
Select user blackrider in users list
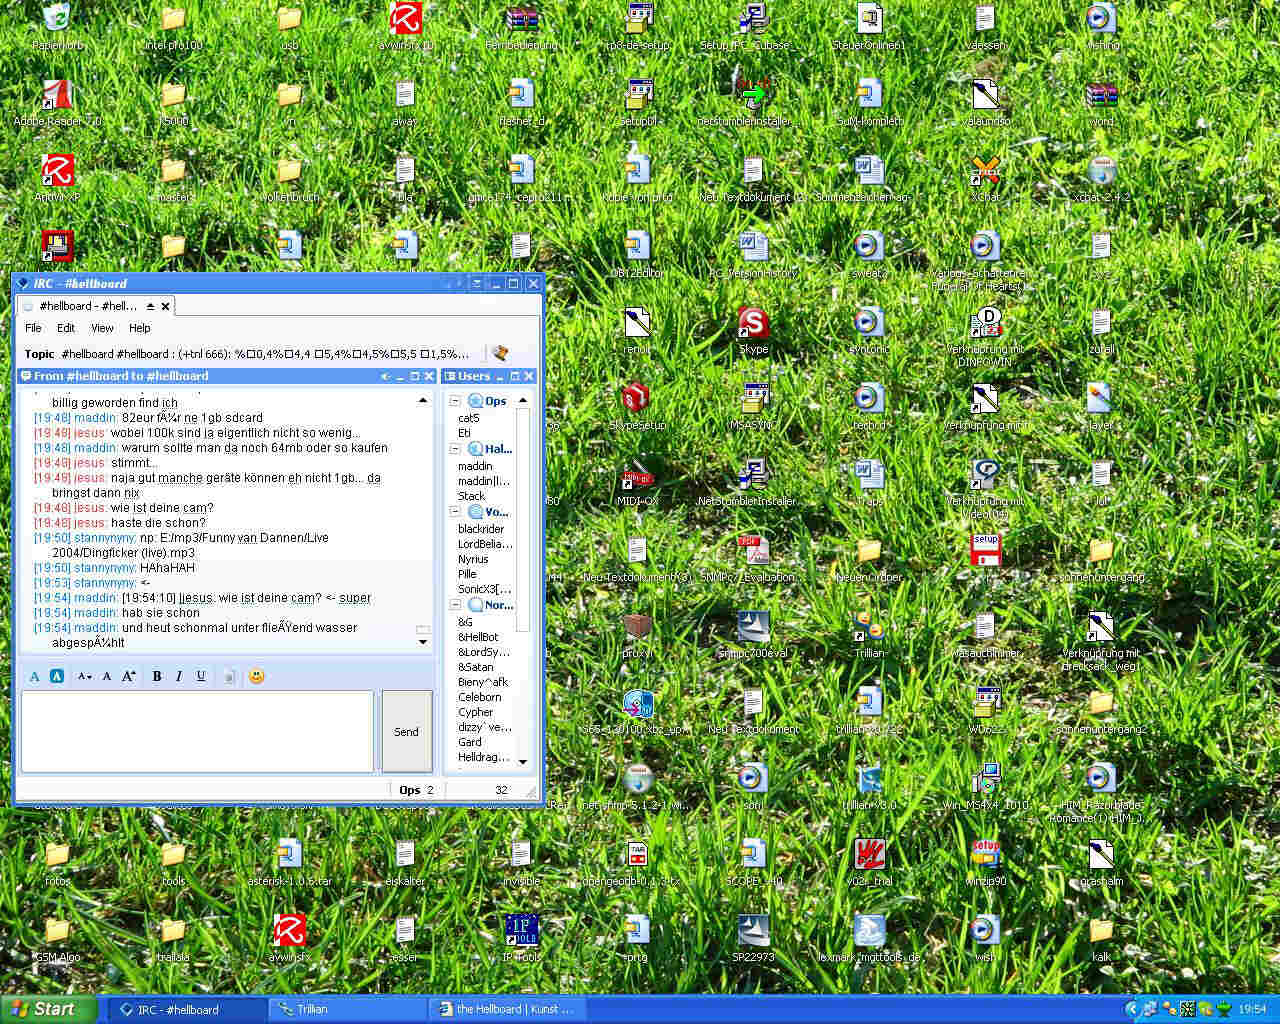481,529
